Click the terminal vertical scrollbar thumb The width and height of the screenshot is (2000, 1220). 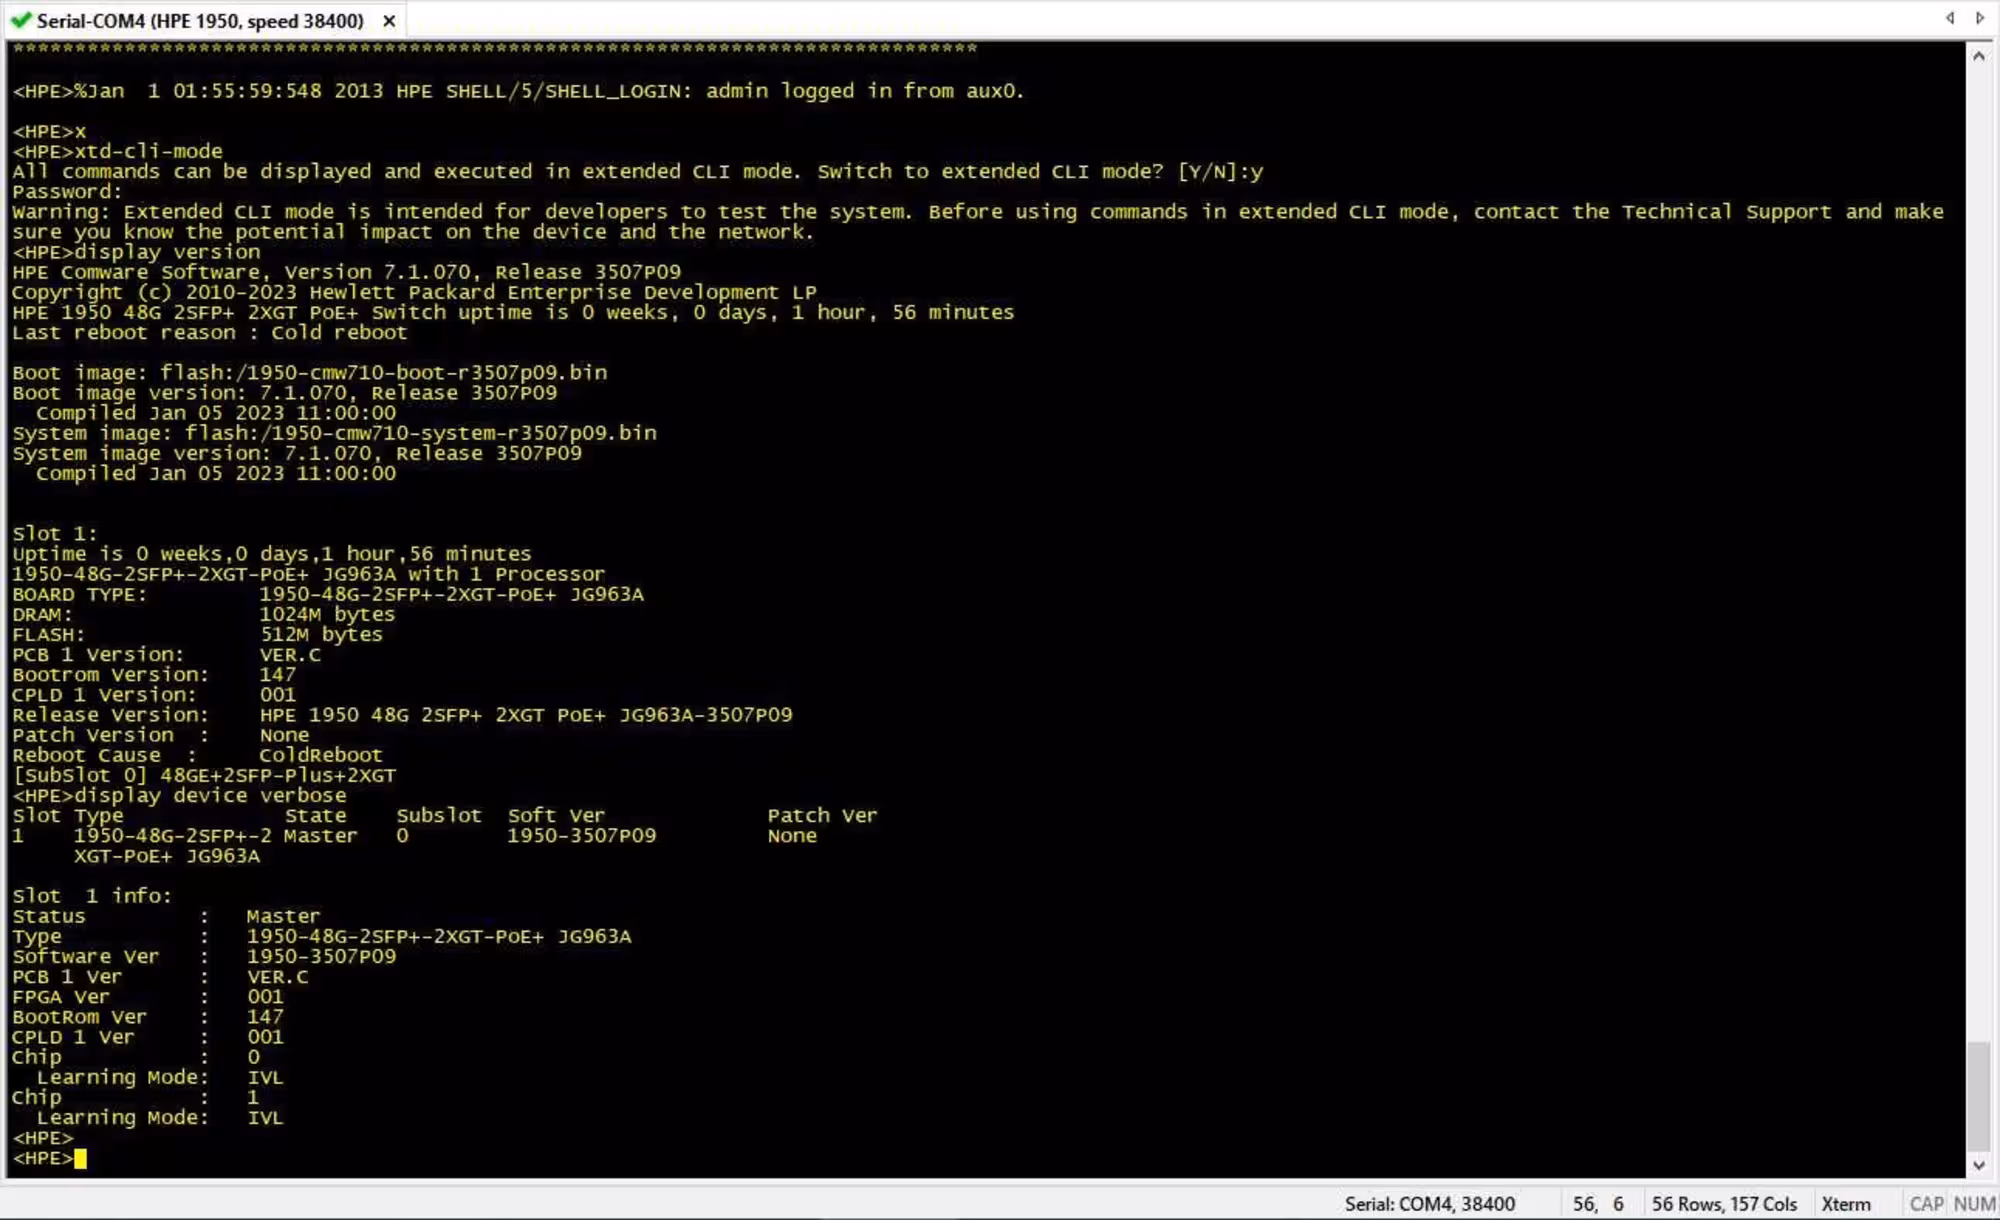(x=1978, y=1096)
